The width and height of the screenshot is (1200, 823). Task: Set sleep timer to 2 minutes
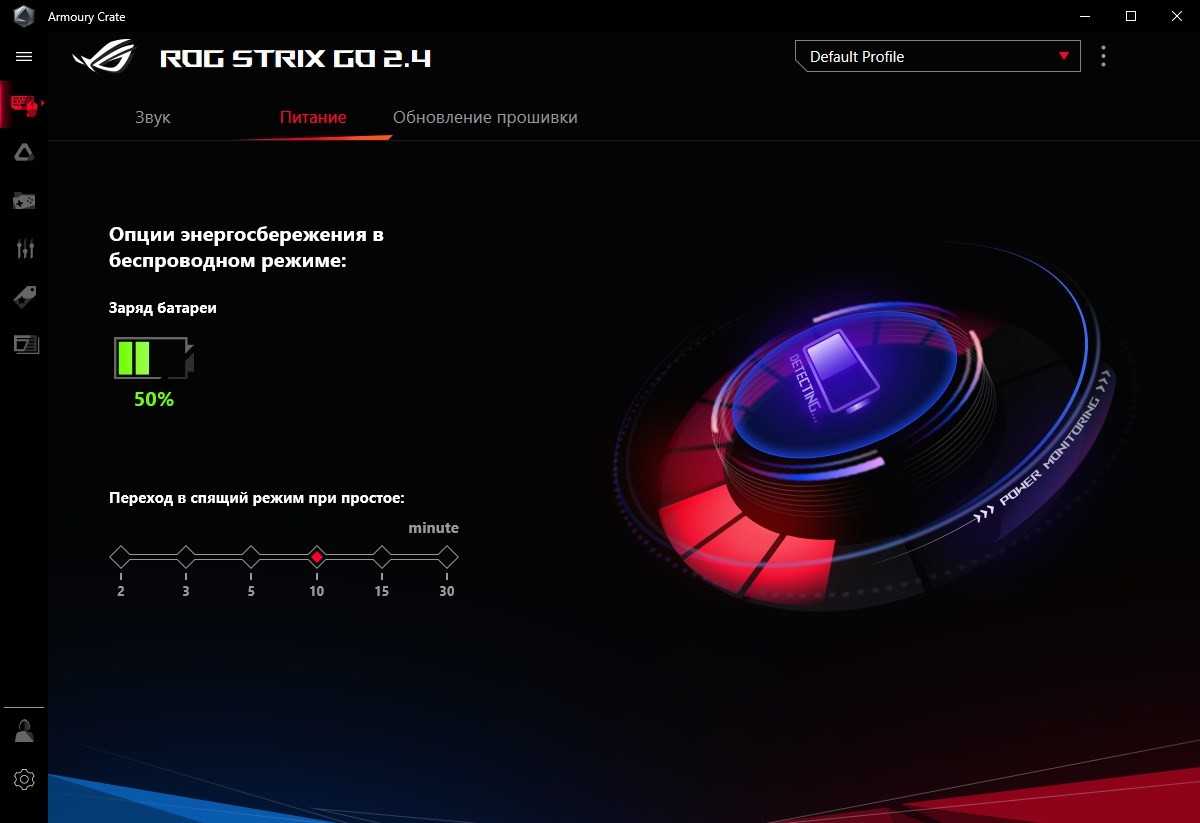pos(121,557)
